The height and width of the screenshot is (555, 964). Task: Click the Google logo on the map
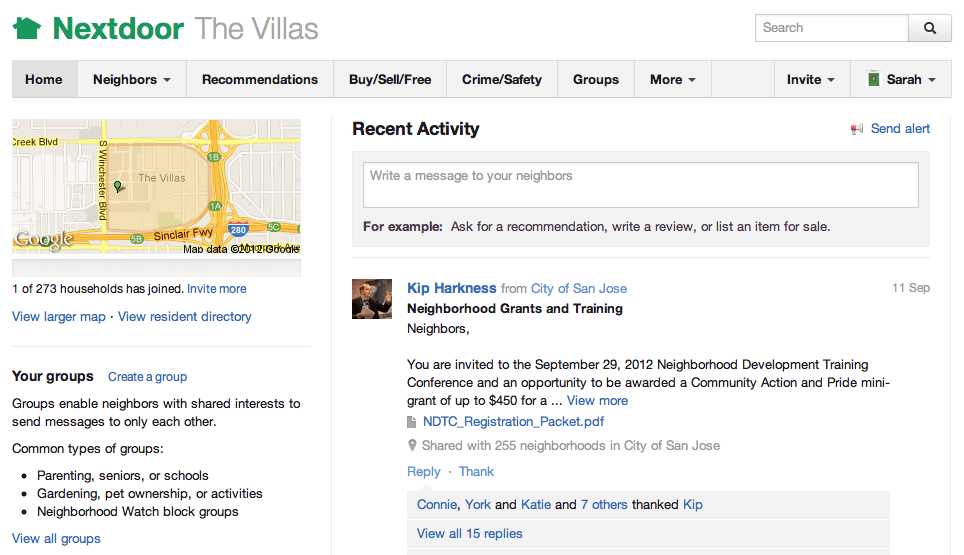44,240
